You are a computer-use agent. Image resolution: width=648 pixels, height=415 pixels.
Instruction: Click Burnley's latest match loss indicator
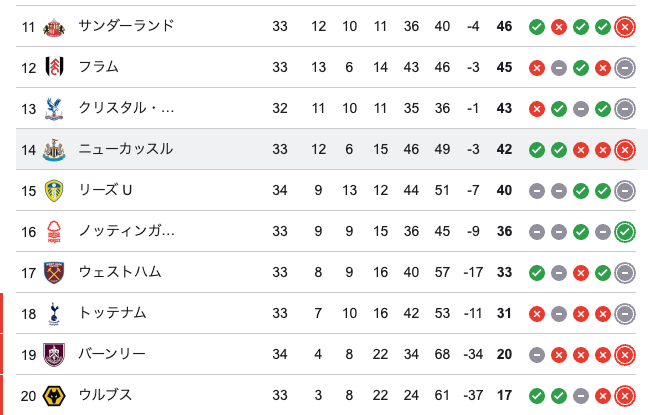coord(625,355)
